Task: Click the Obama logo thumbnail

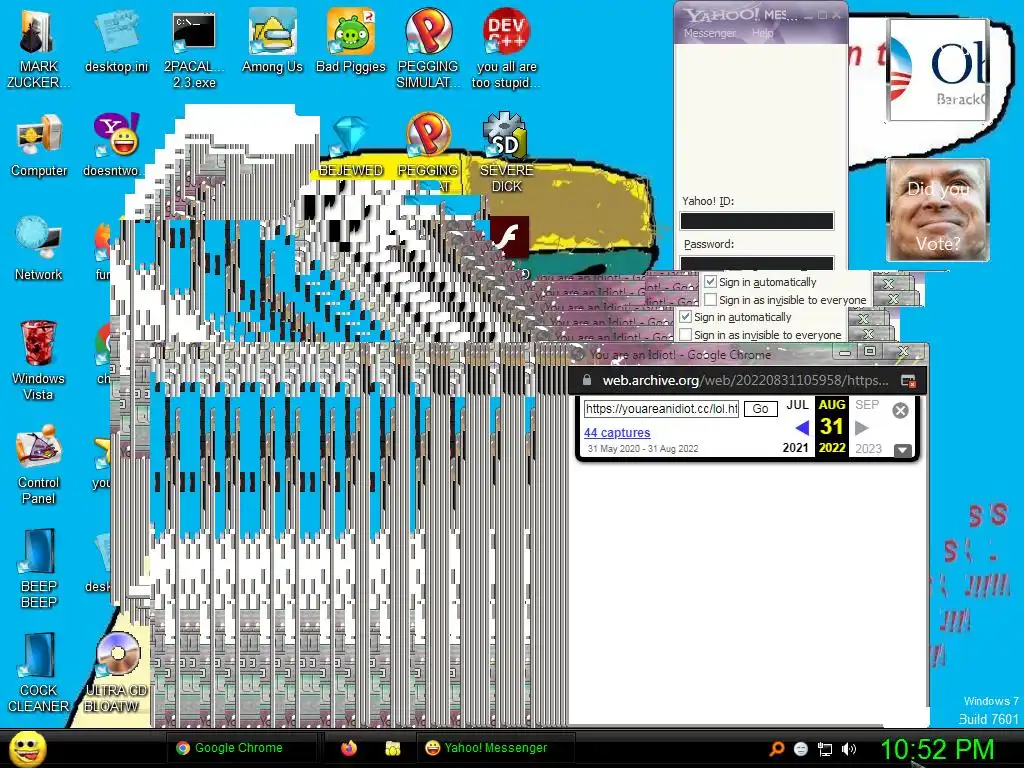Action: click(x=938, y=70)
